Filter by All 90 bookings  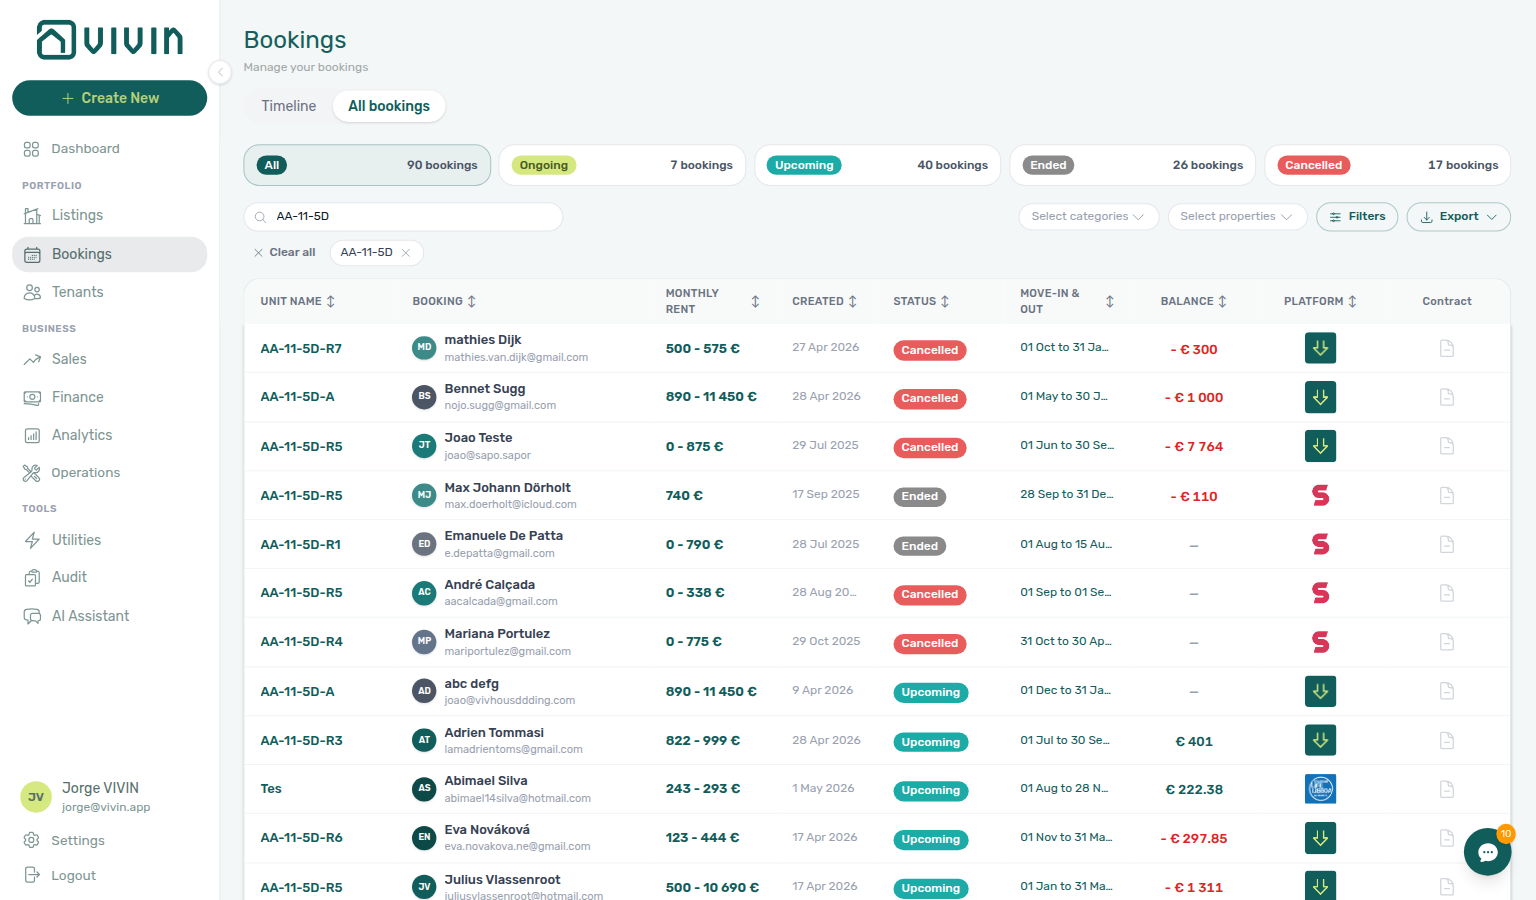click(x=367, y=165)
